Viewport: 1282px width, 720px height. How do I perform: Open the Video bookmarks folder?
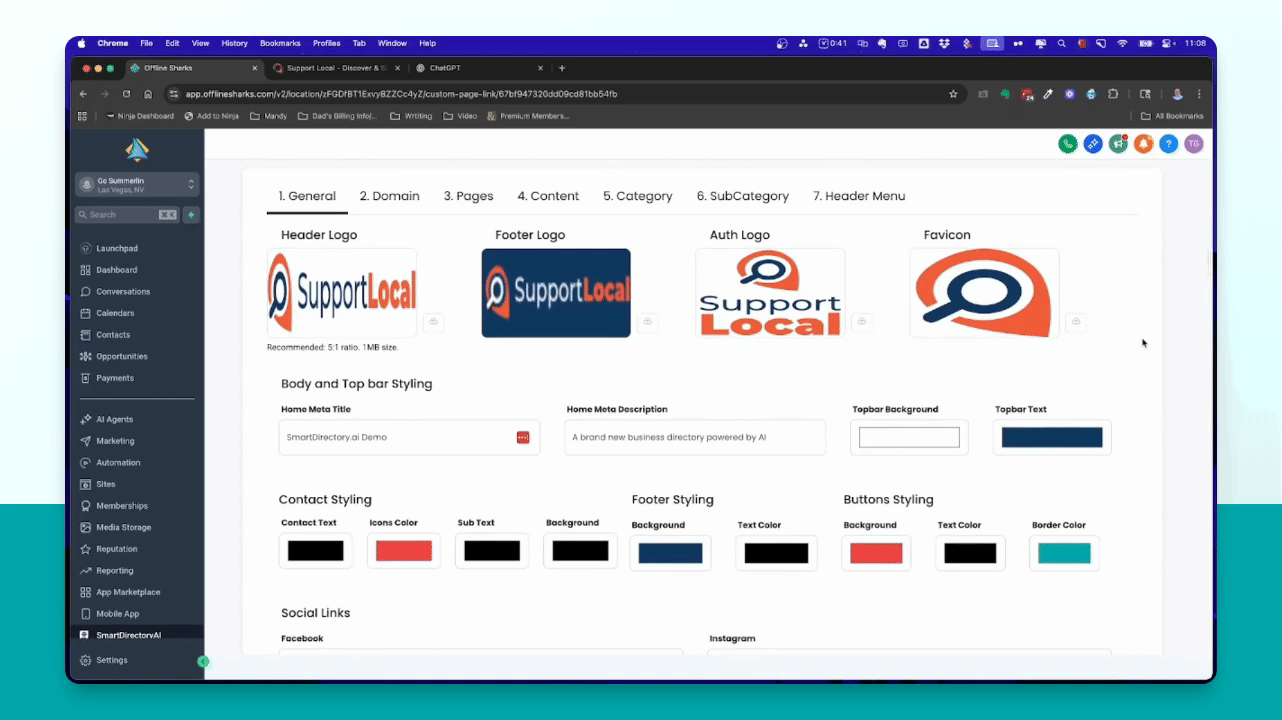click(x=460, y=116)
